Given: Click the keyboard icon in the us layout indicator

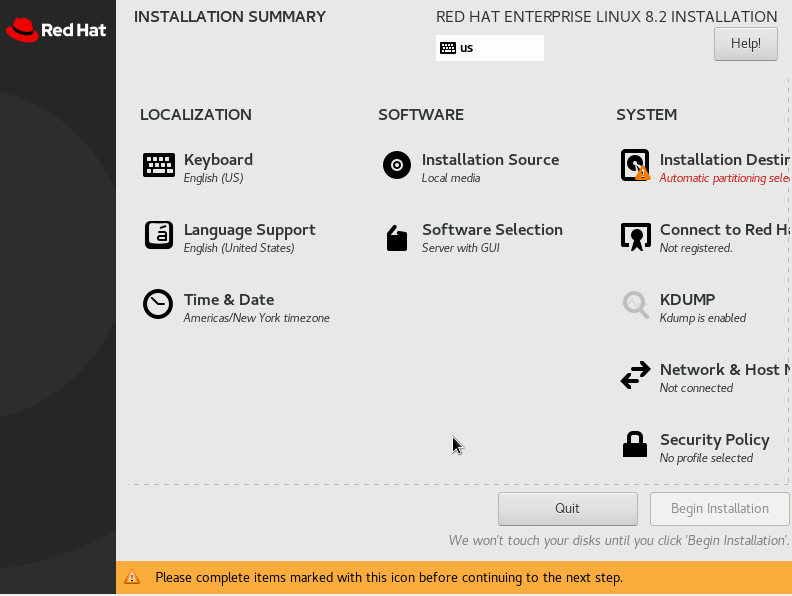Looking at the screenshot, I should [448, 48].
